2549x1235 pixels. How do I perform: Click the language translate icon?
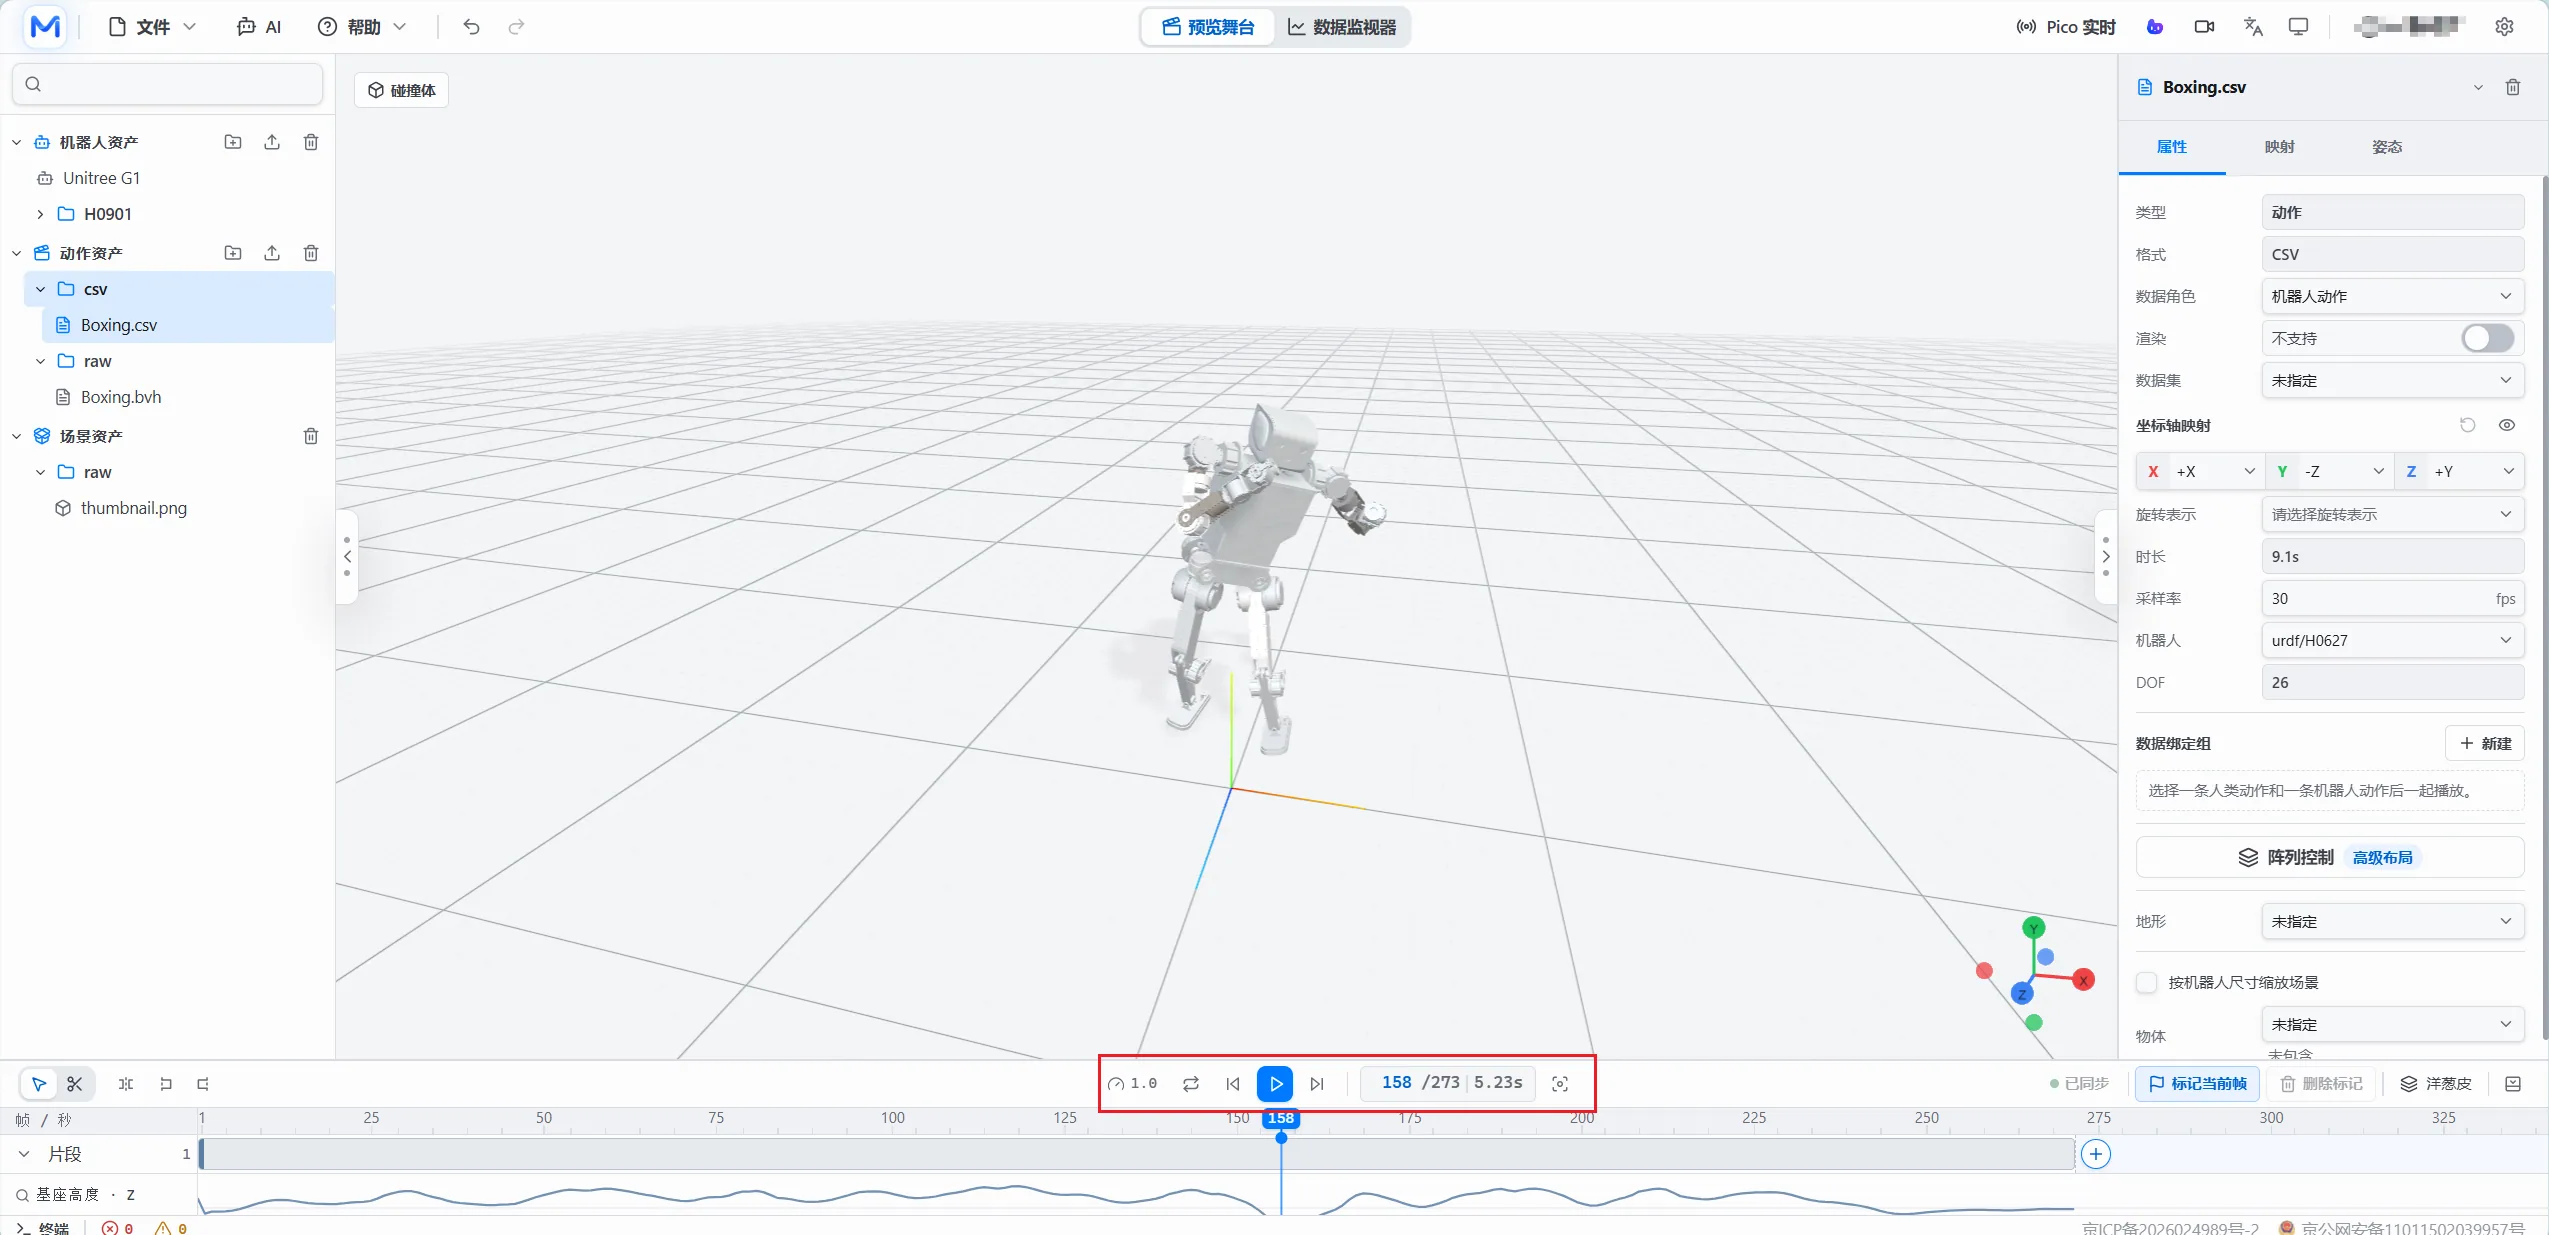point(2252,27)
